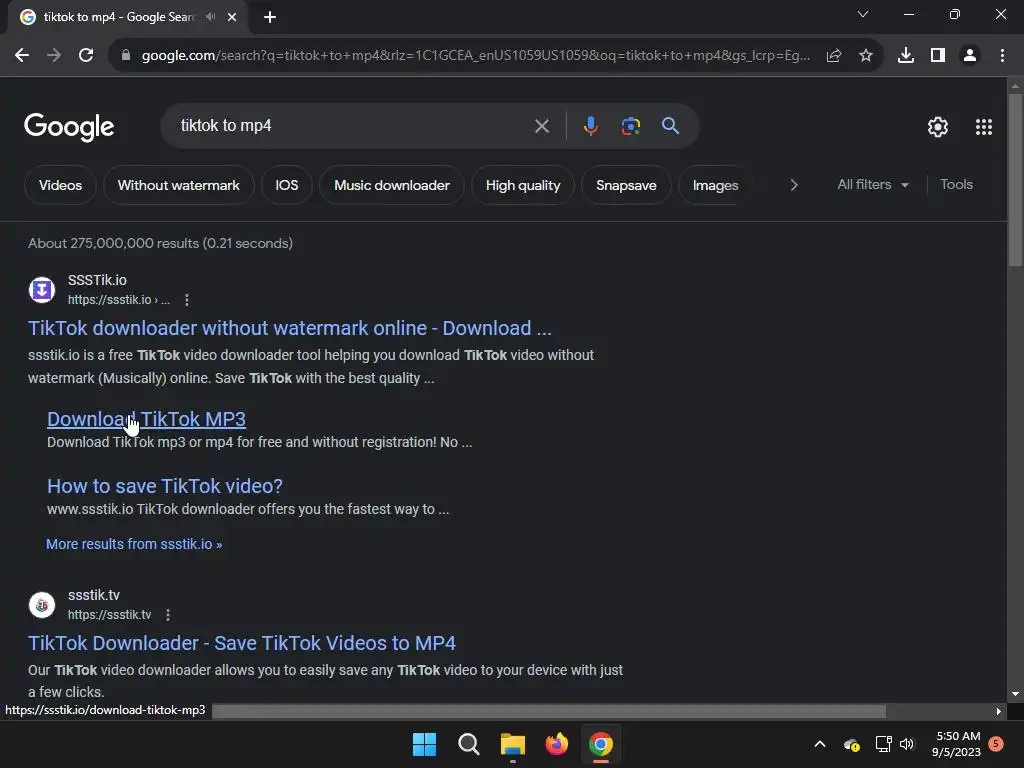Search by image with Google Lens

[631, 126]
